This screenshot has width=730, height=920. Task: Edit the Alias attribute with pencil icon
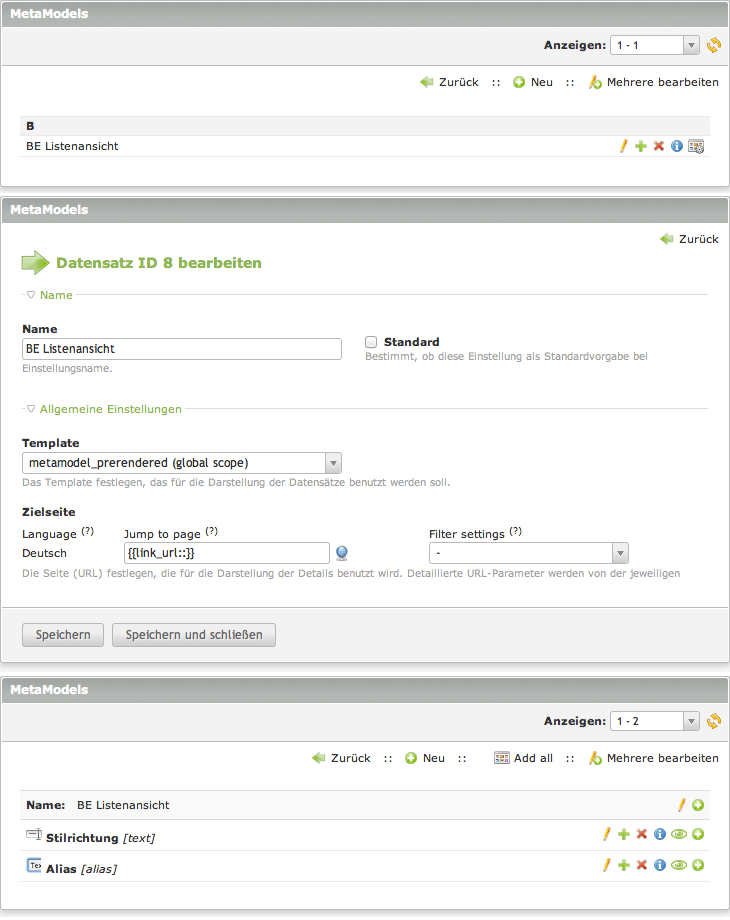click(606, 864)
